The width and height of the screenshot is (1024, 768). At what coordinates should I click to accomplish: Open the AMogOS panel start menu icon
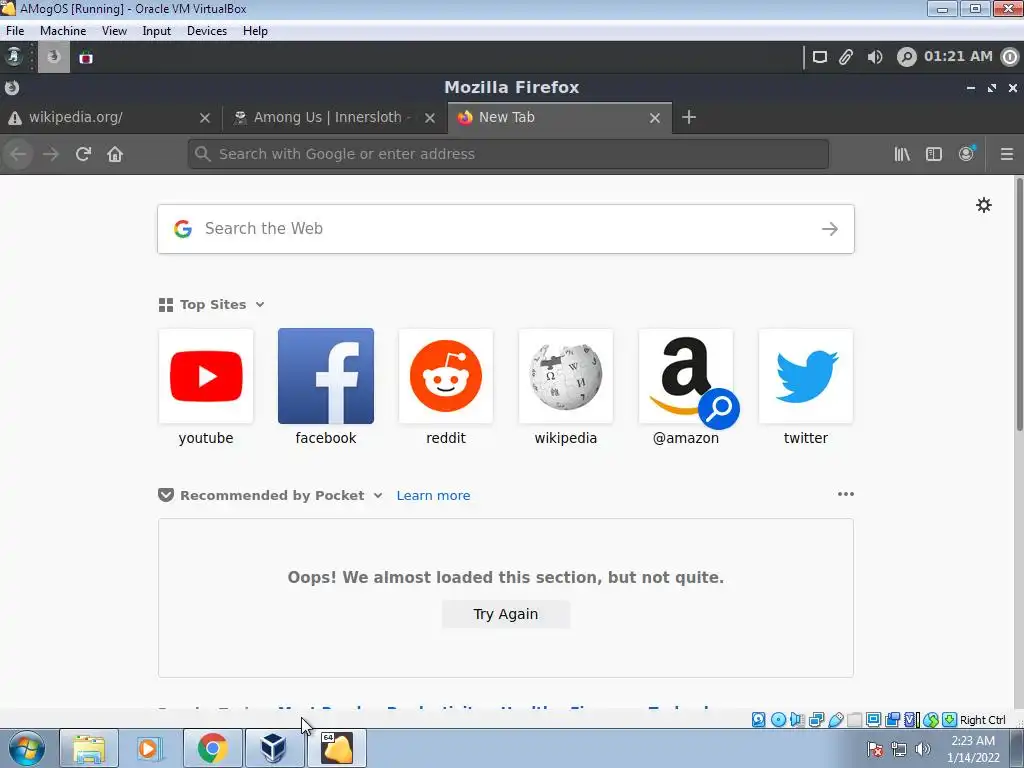click(14, 57)
